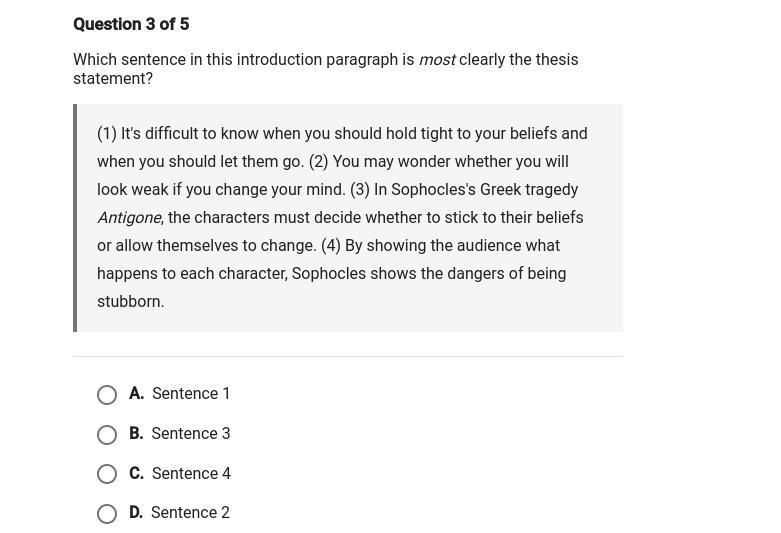
Task: Click the 'Sentence 1' answer label
Action: (x=191, y=394)
